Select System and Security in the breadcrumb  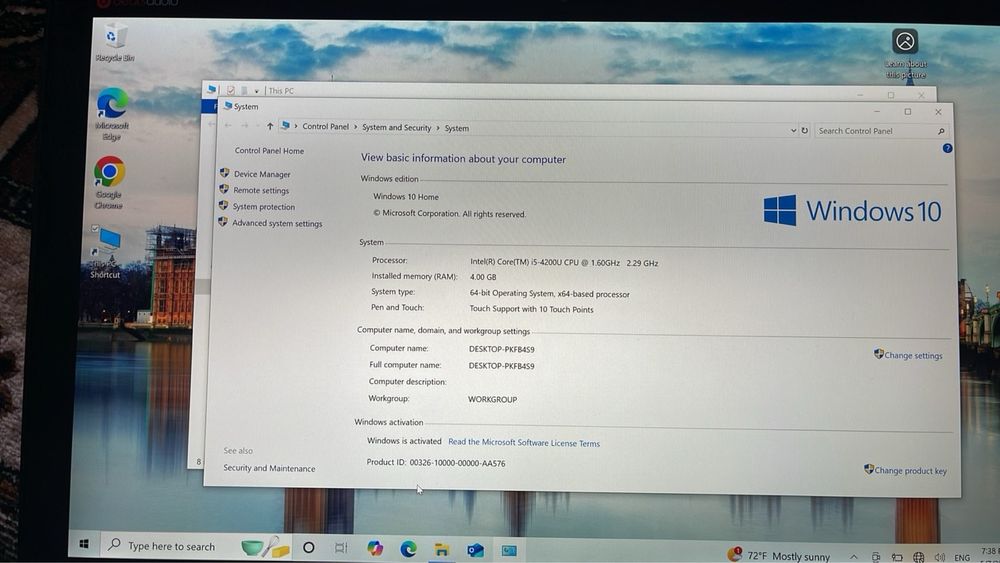(397, 128)
